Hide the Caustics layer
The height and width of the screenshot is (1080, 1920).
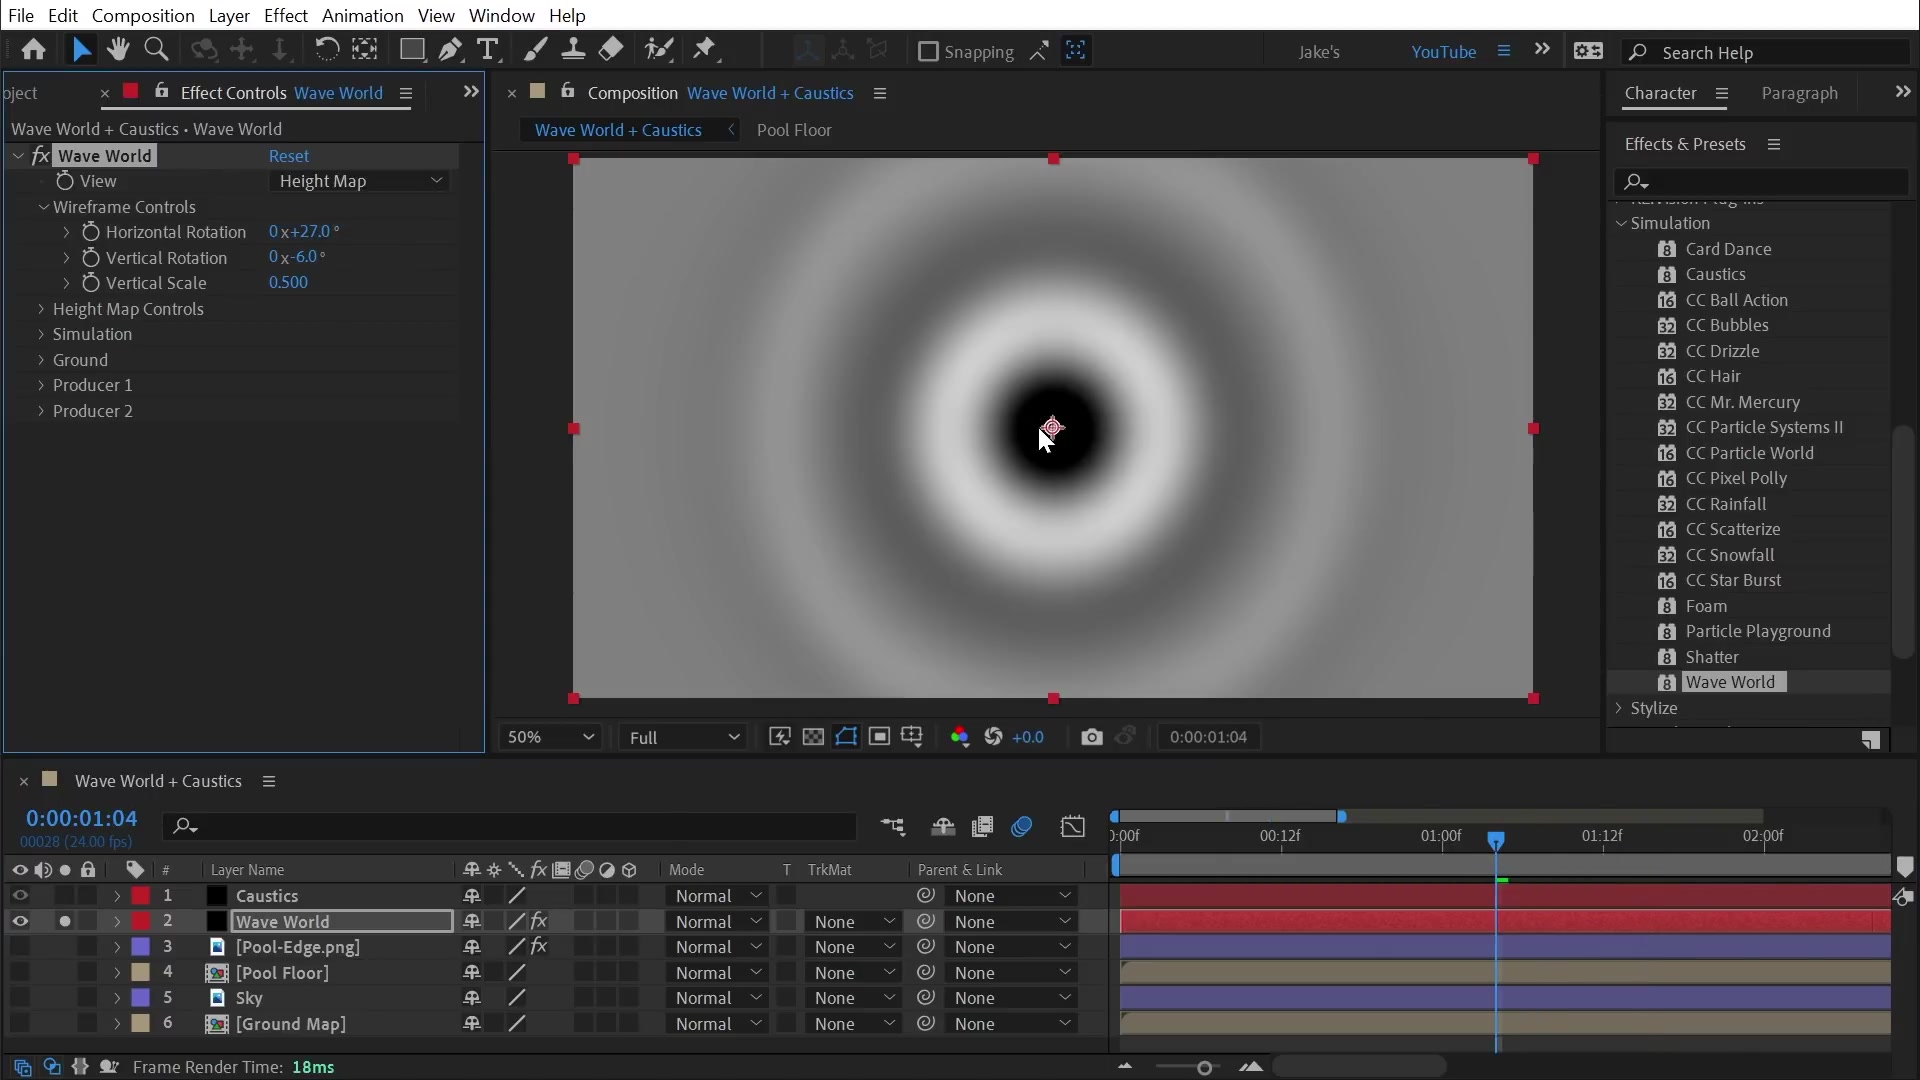tap(20, 896)
